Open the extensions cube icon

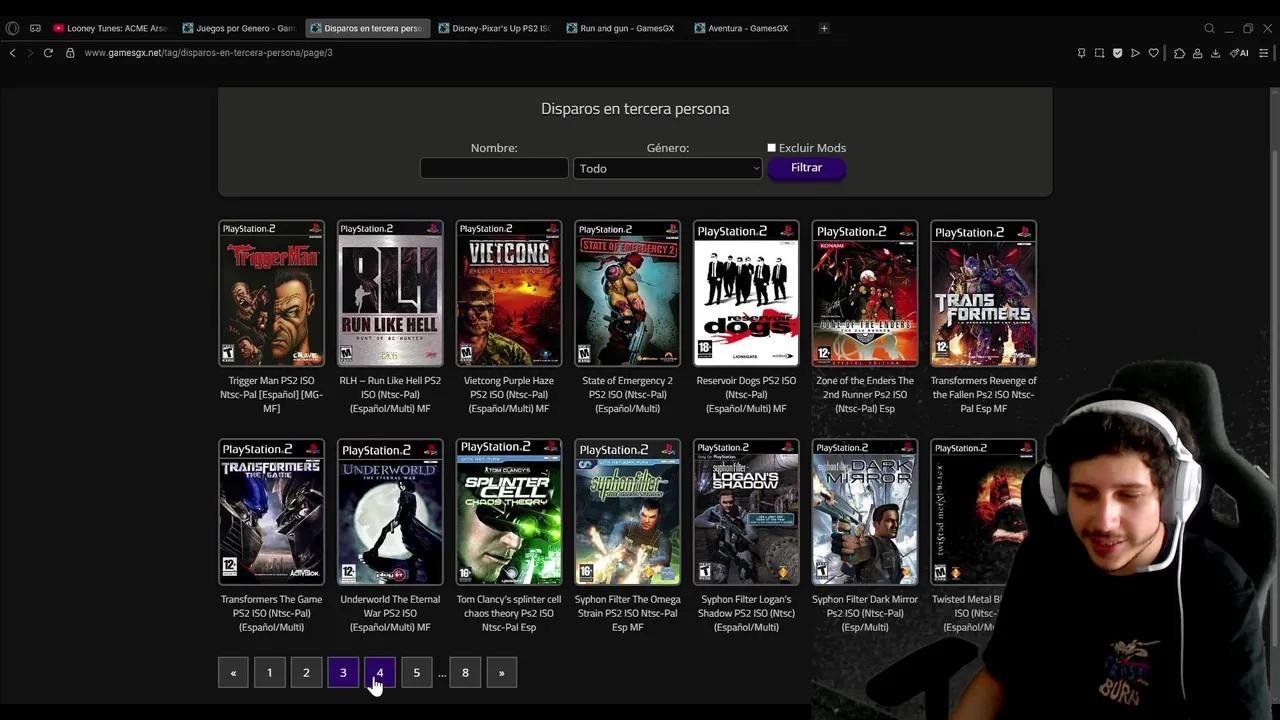click(1179, 53)
